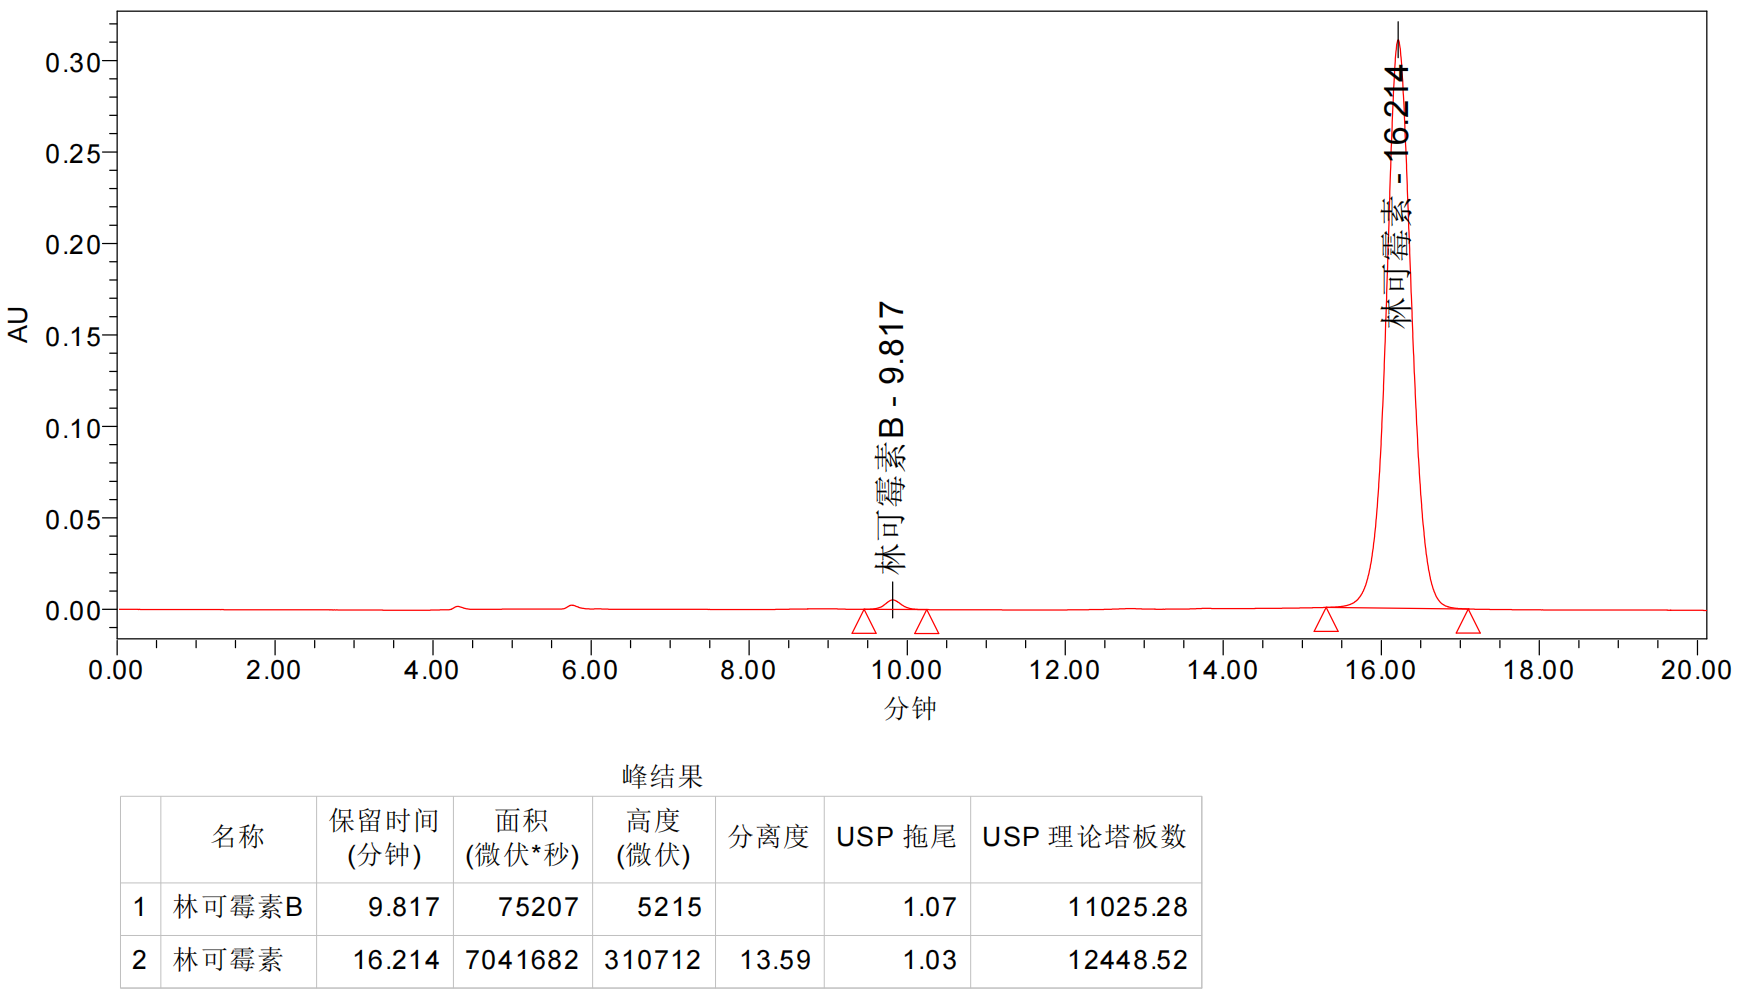Click the USP 拖尾 column header
The width and height of the screenshot is (1741, 993).
896,837
